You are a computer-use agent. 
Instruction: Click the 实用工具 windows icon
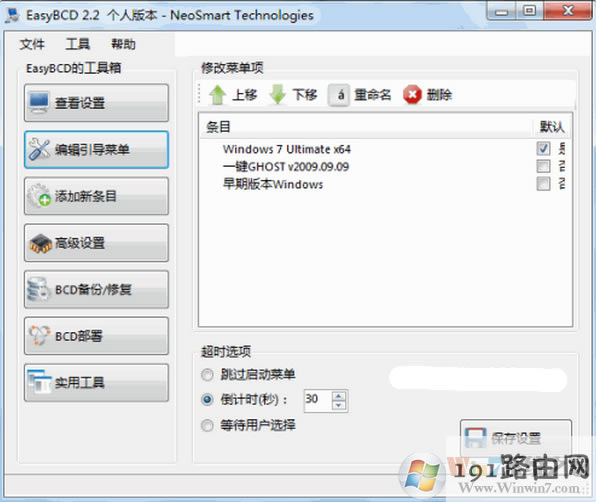(x=40, y=382)
